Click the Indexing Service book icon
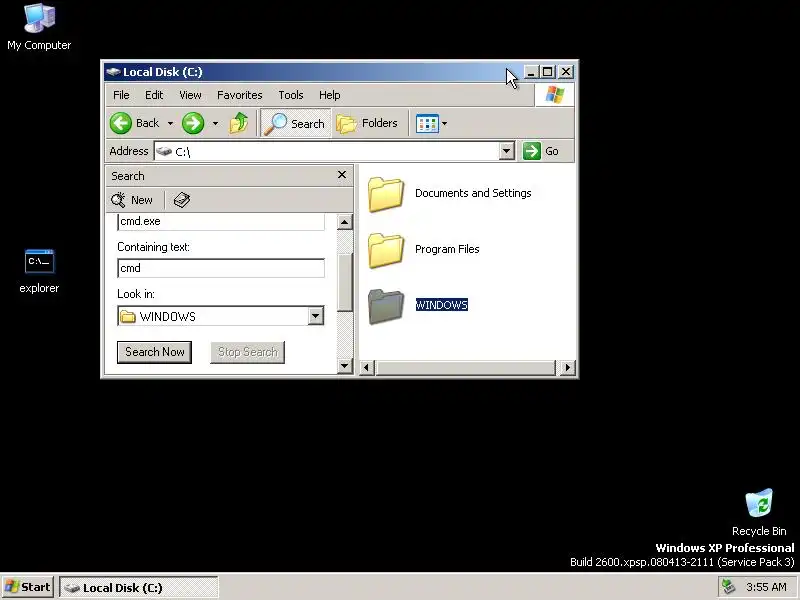 tap(182, 200)
